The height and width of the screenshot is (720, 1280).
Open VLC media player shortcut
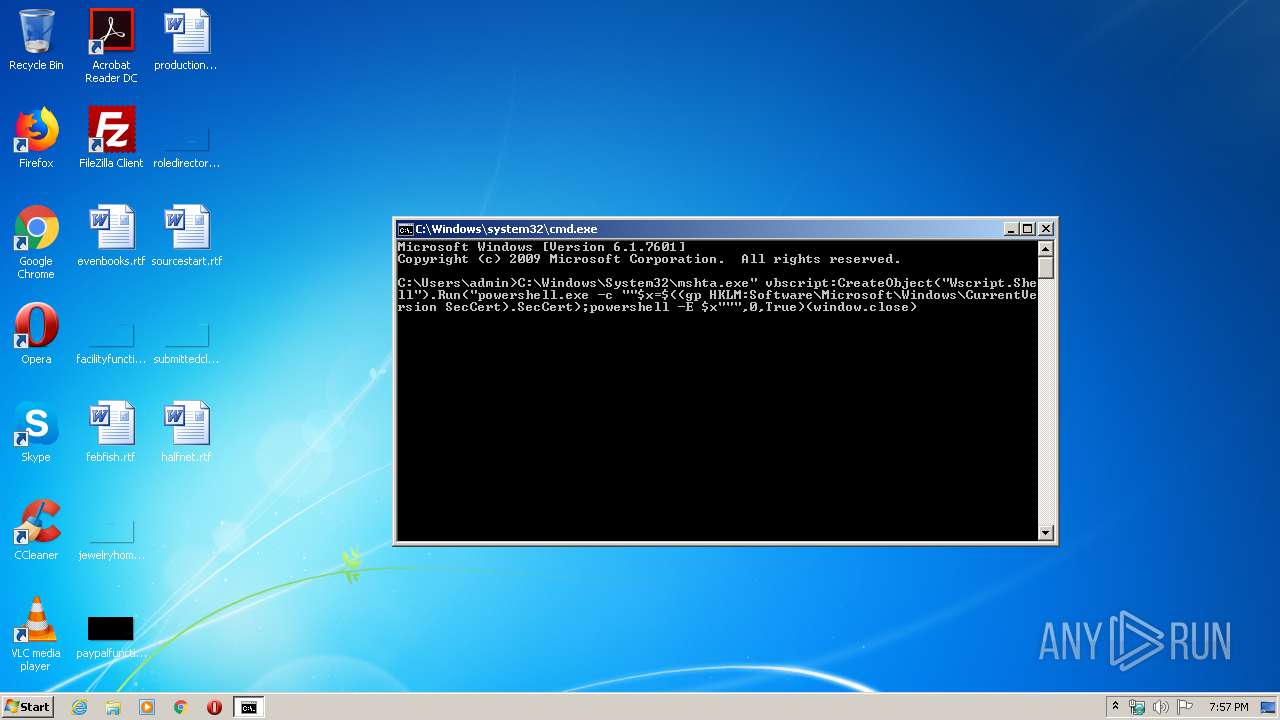click(36, 634)
